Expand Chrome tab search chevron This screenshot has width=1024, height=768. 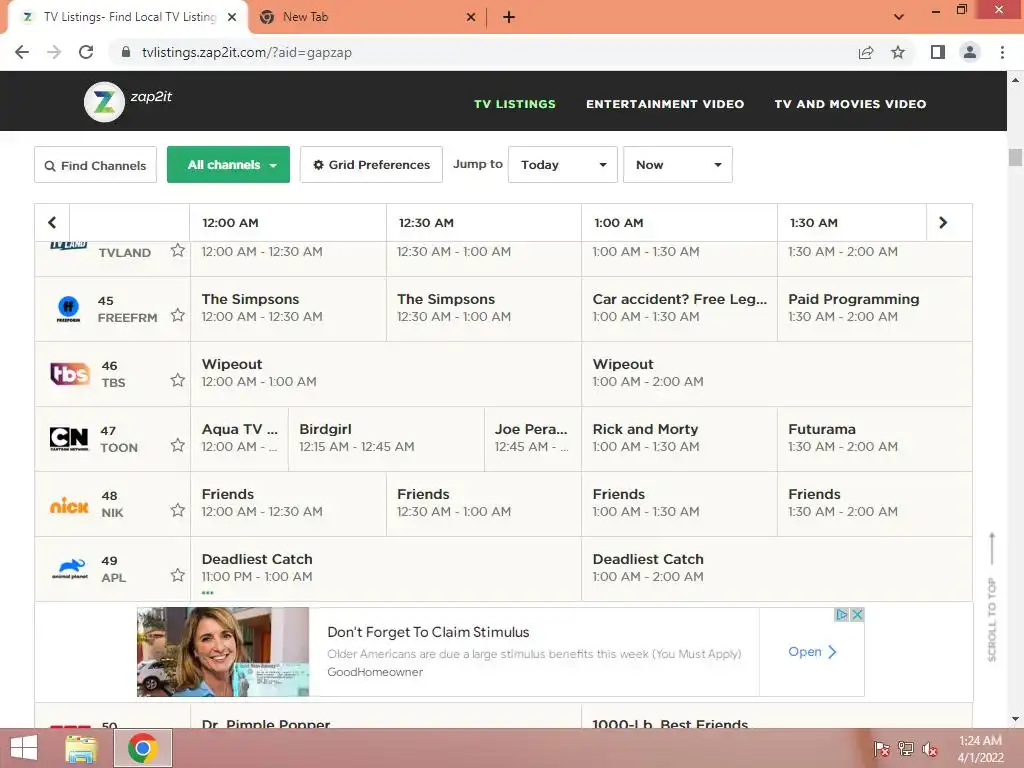pos(899,17)
